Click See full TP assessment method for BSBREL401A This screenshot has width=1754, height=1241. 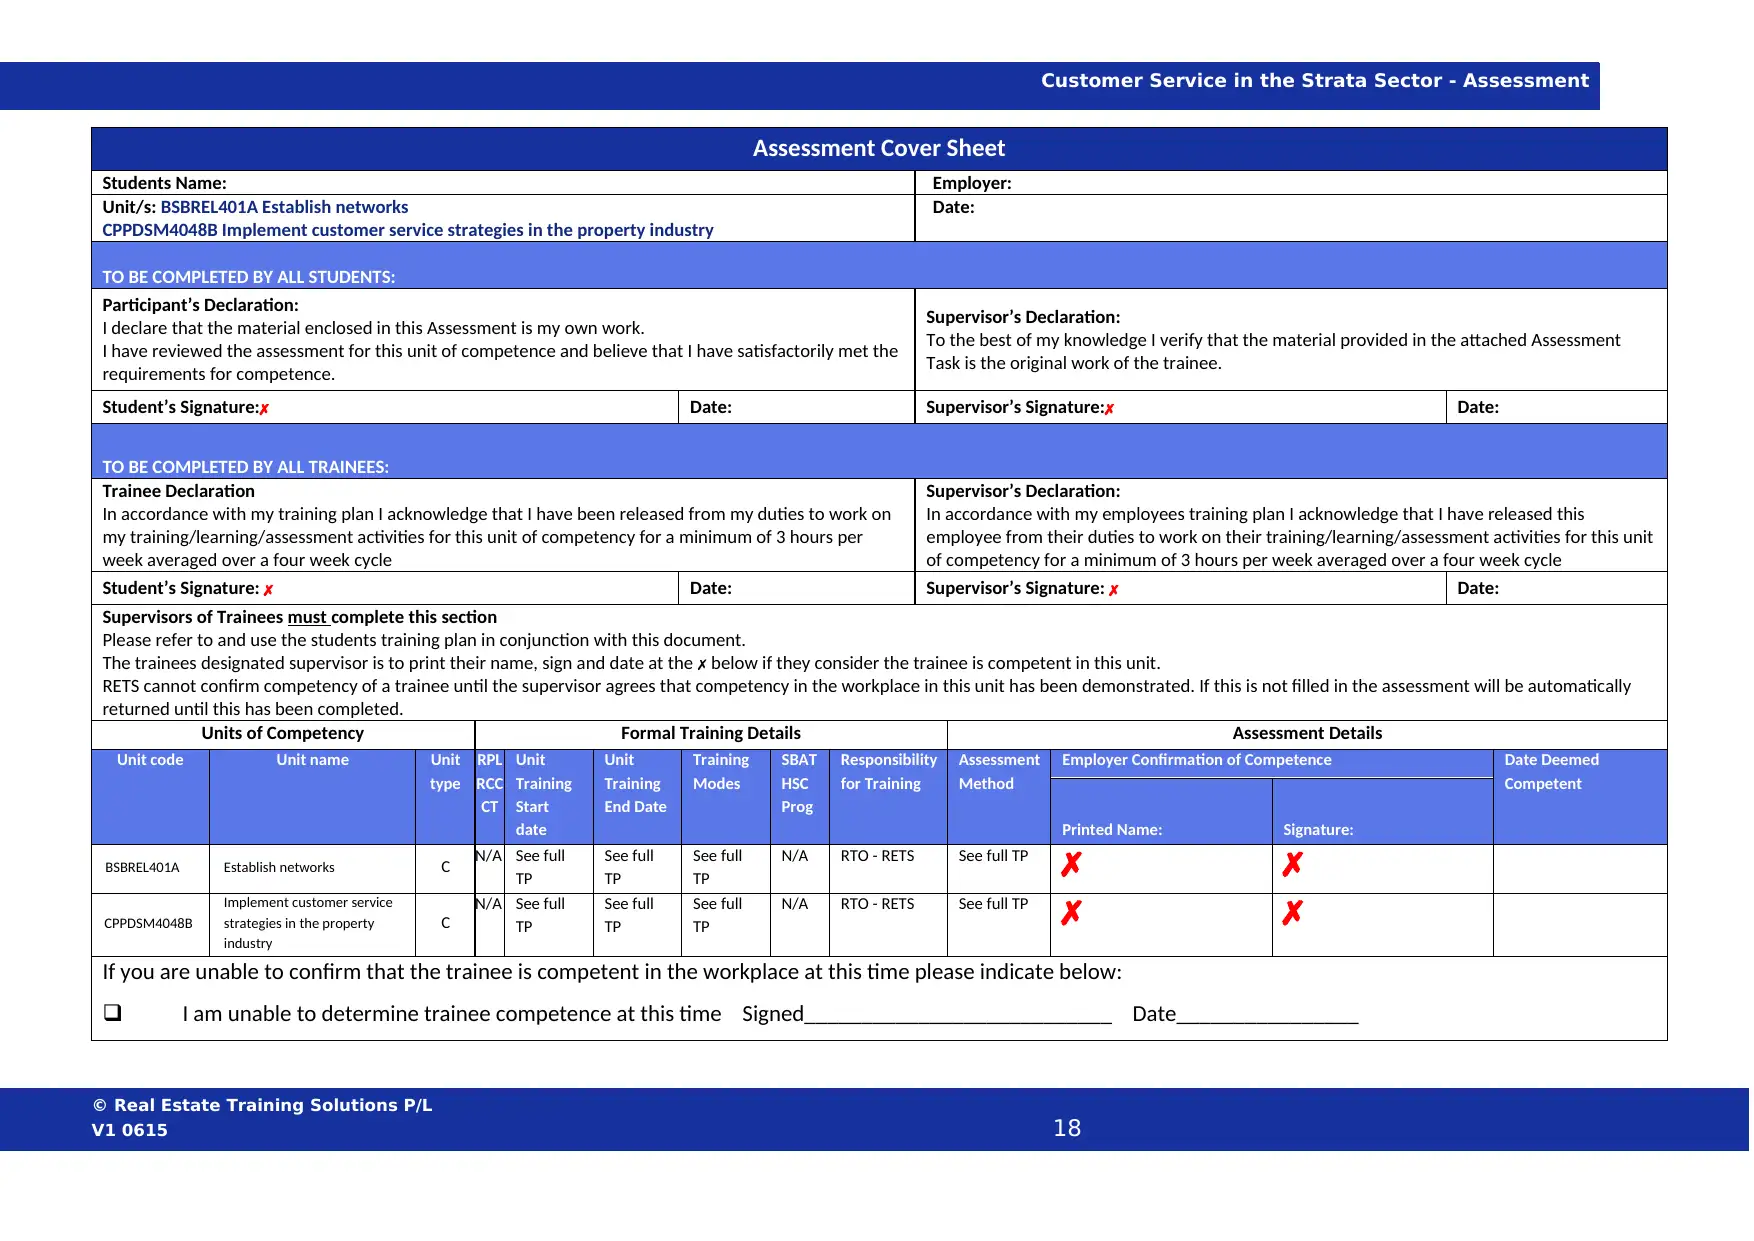[x=993, y=856]
